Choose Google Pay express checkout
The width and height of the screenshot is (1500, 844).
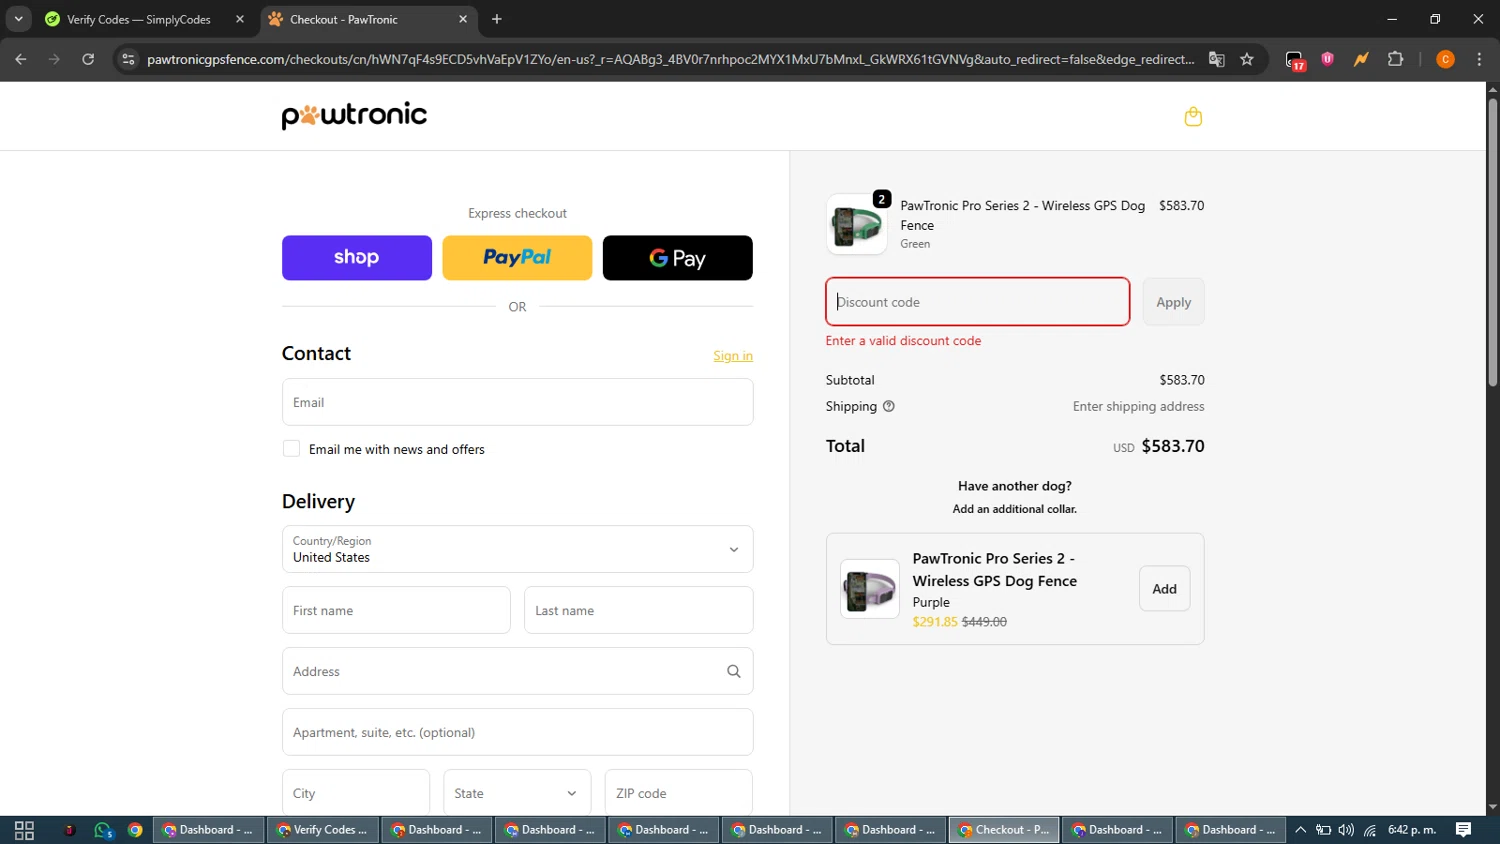point(678,258)
